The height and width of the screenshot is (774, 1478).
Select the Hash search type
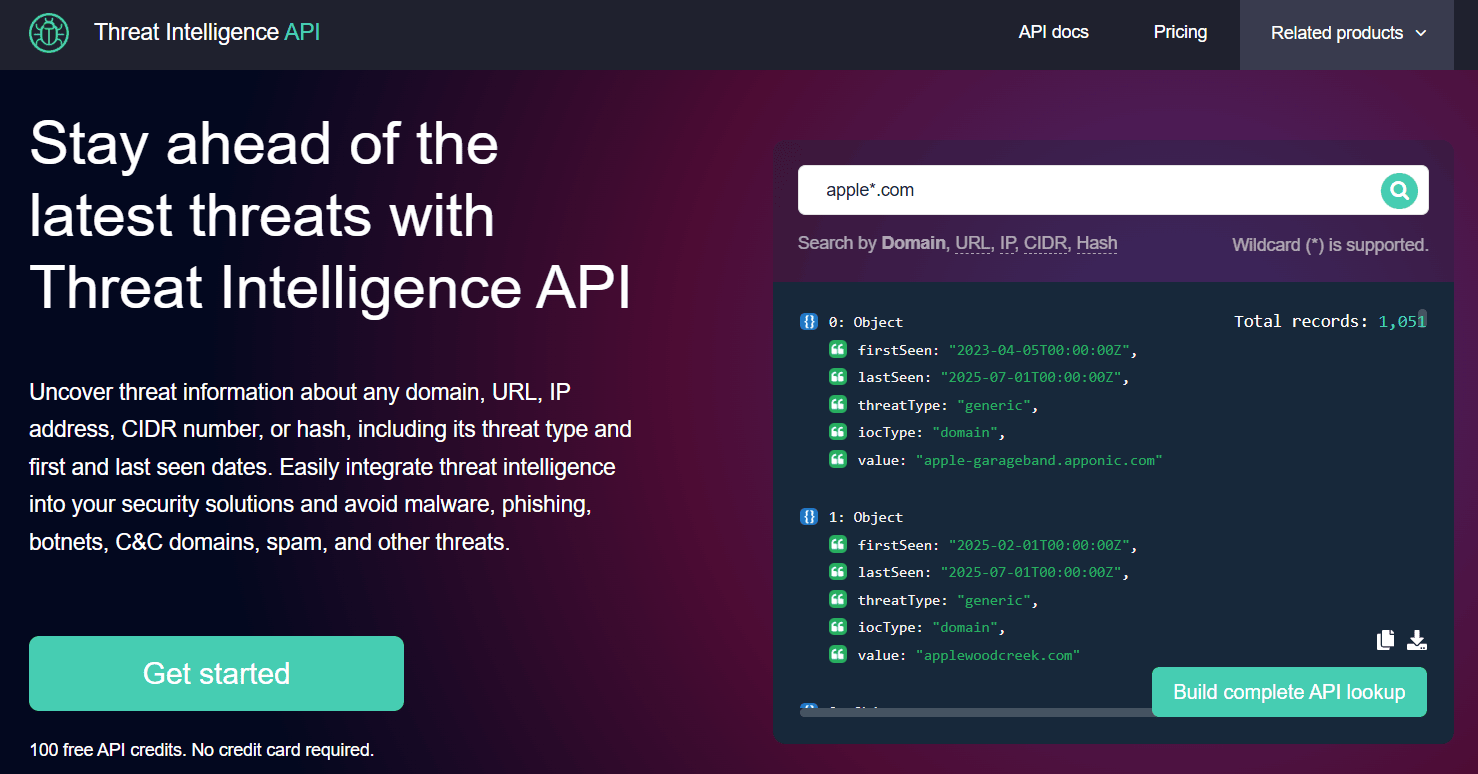coord(1097,243)
